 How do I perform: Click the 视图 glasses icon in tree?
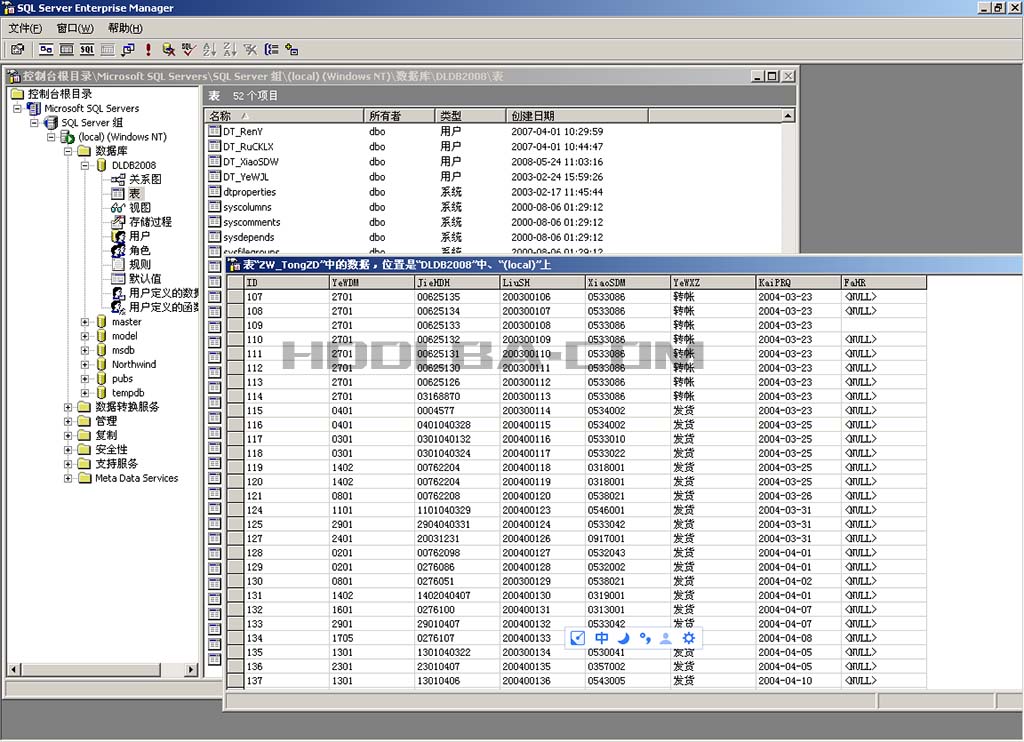point(118,208)
